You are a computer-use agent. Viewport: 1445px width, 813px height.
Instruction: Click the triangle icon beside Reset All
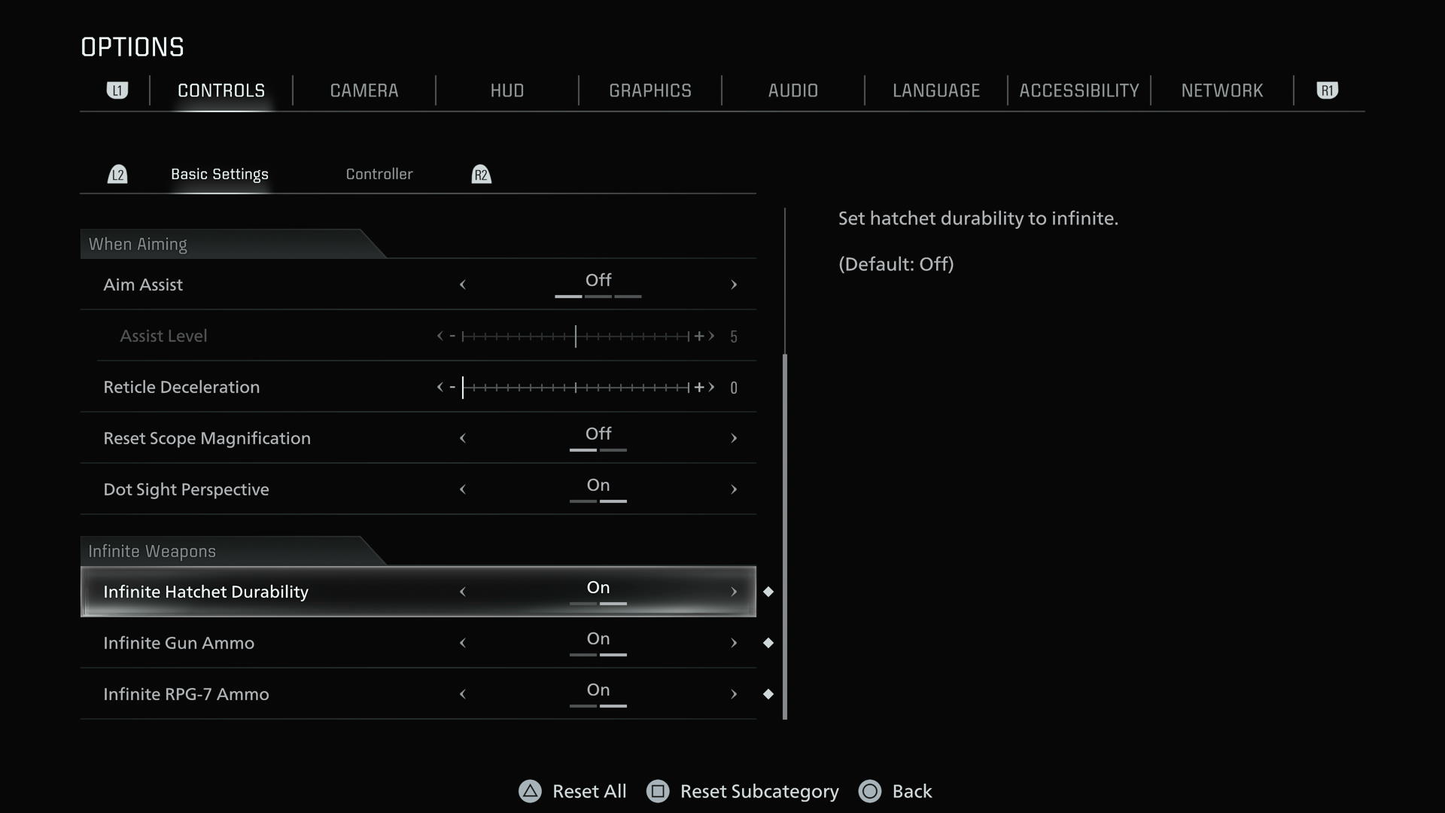click(x=530, y=791)
